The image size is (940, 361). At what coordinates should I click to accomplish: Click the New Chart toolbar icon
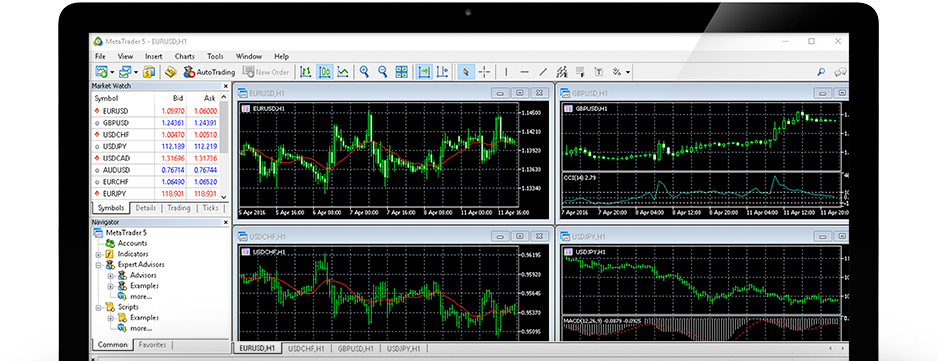click(101, 72)
